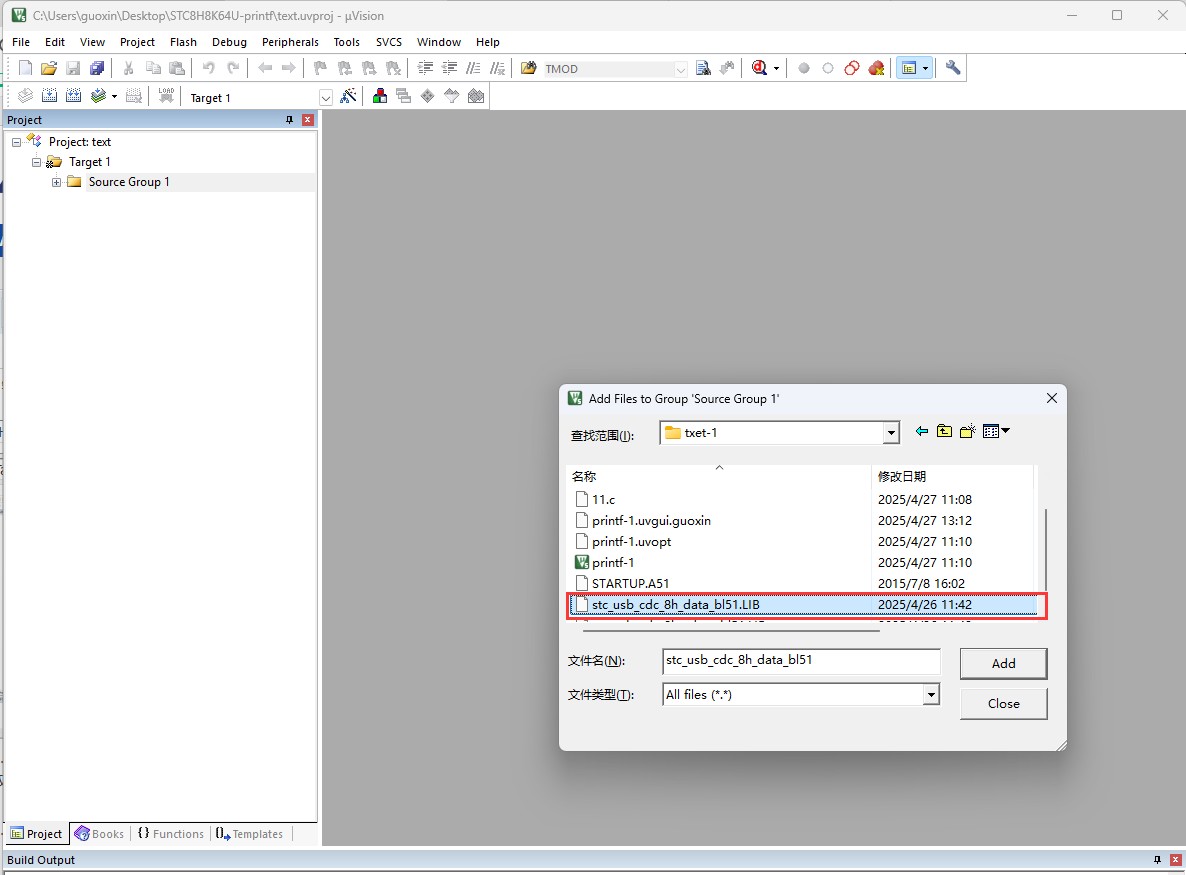Click the Redo toolbar icon

pyautogui.click(x=233, y=68)
